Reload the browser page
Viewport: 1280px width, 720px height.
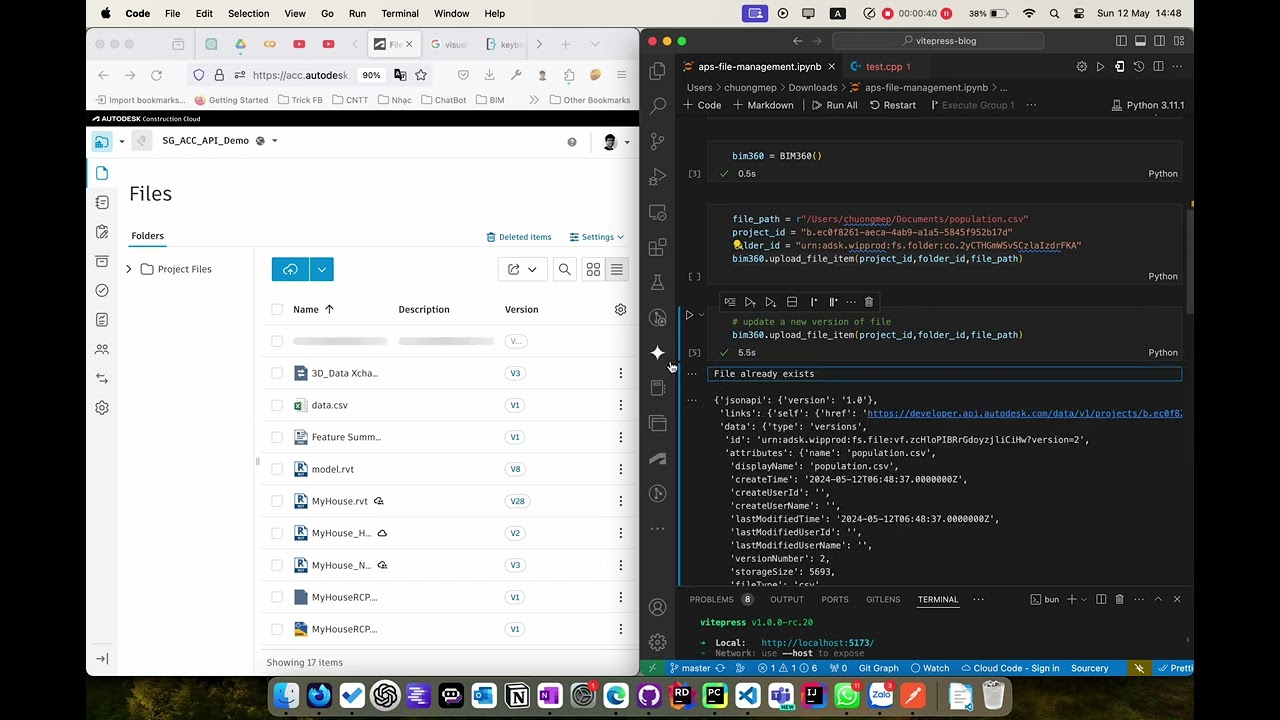(x=156, y=75)
